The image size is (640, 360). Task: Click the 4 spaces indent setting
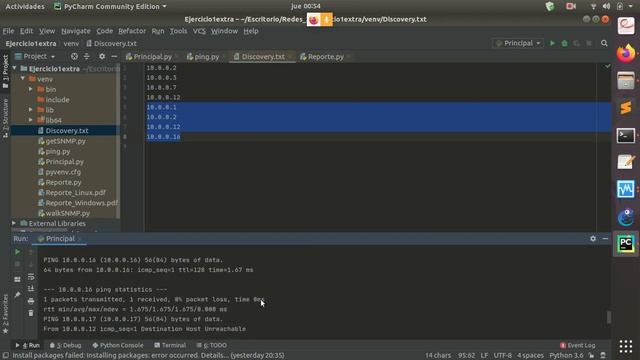point(530,356)
